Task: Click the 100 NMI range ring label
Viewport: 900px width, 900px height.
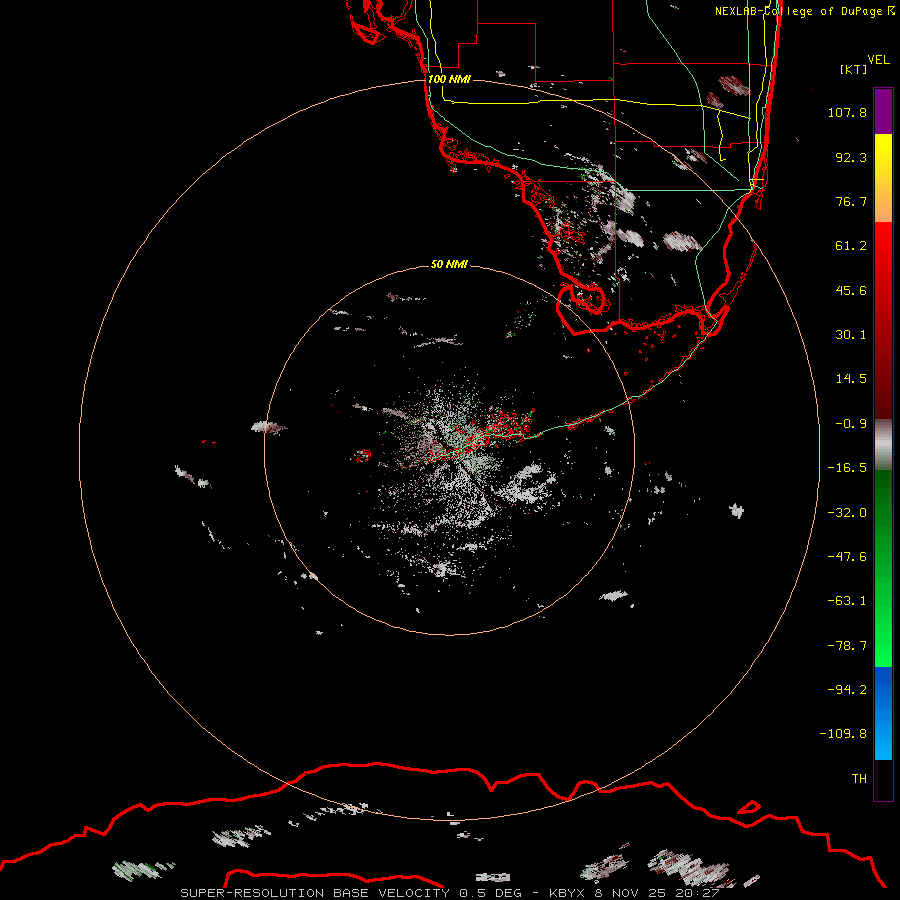Action: click(449, 79)
